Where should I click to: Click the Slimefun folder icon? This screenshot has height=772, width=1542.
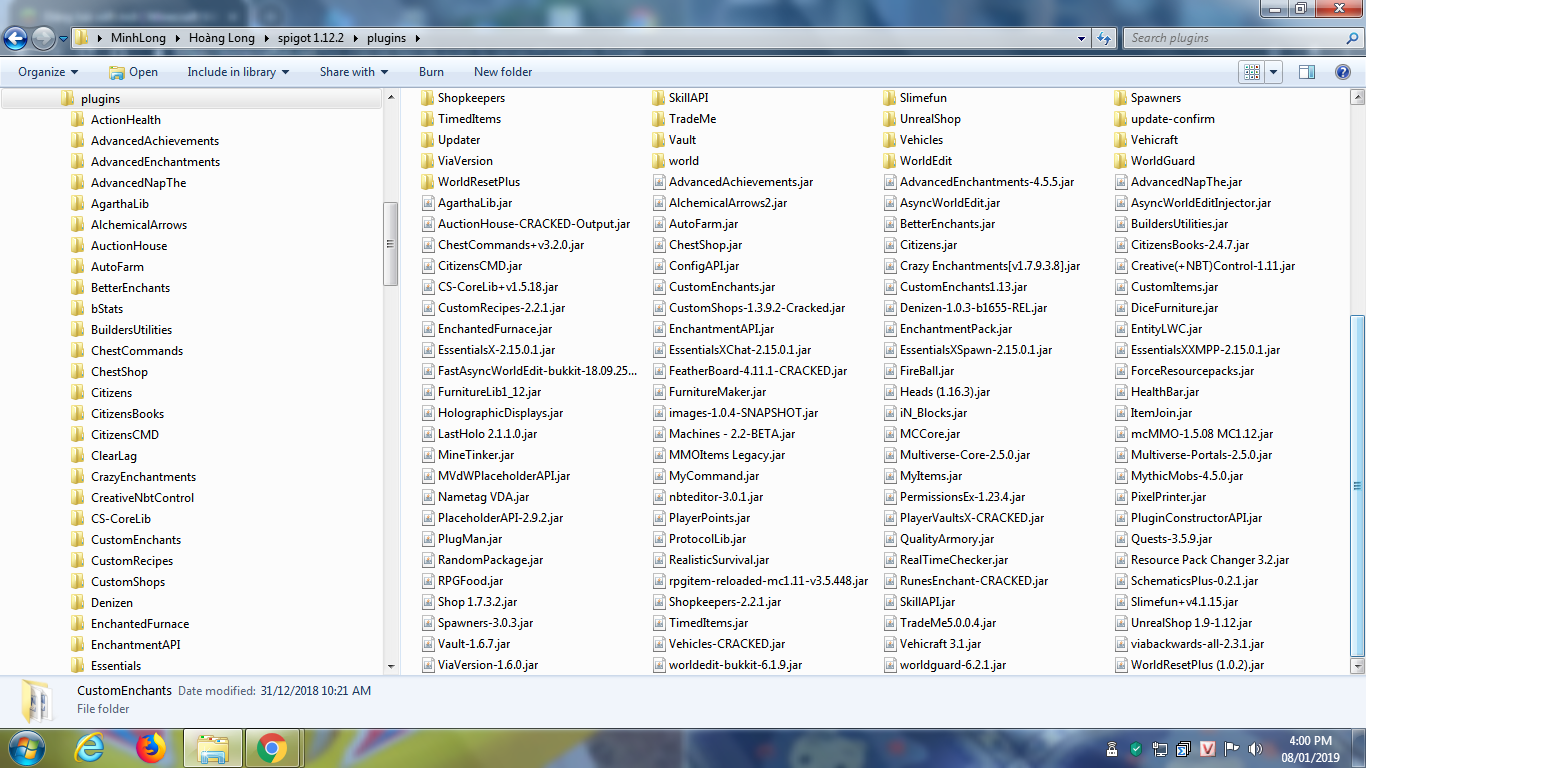pyautogui.click(x=890, y=98)
